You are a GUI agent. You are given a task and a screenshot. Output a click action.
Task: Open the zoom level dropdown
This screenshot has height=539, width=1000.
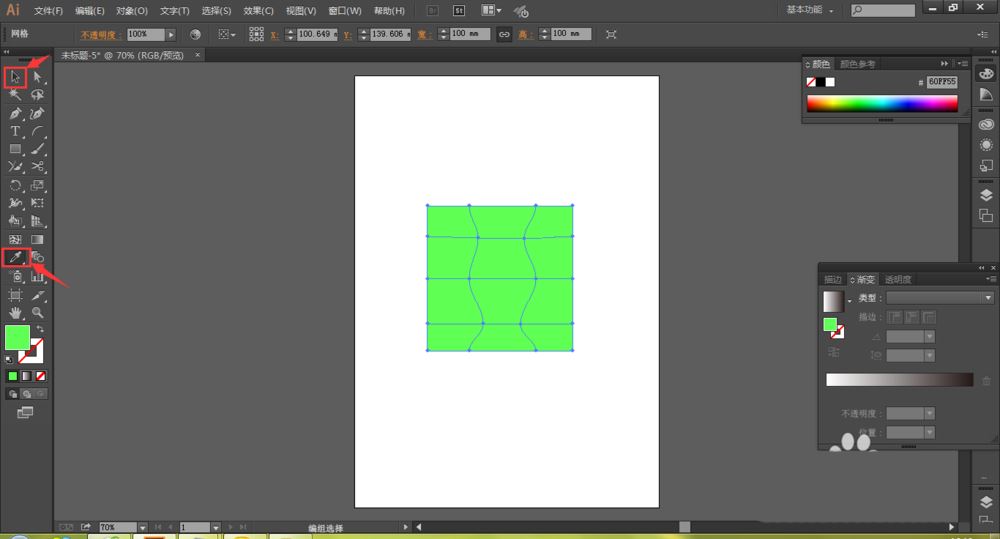tap(143, 528)
